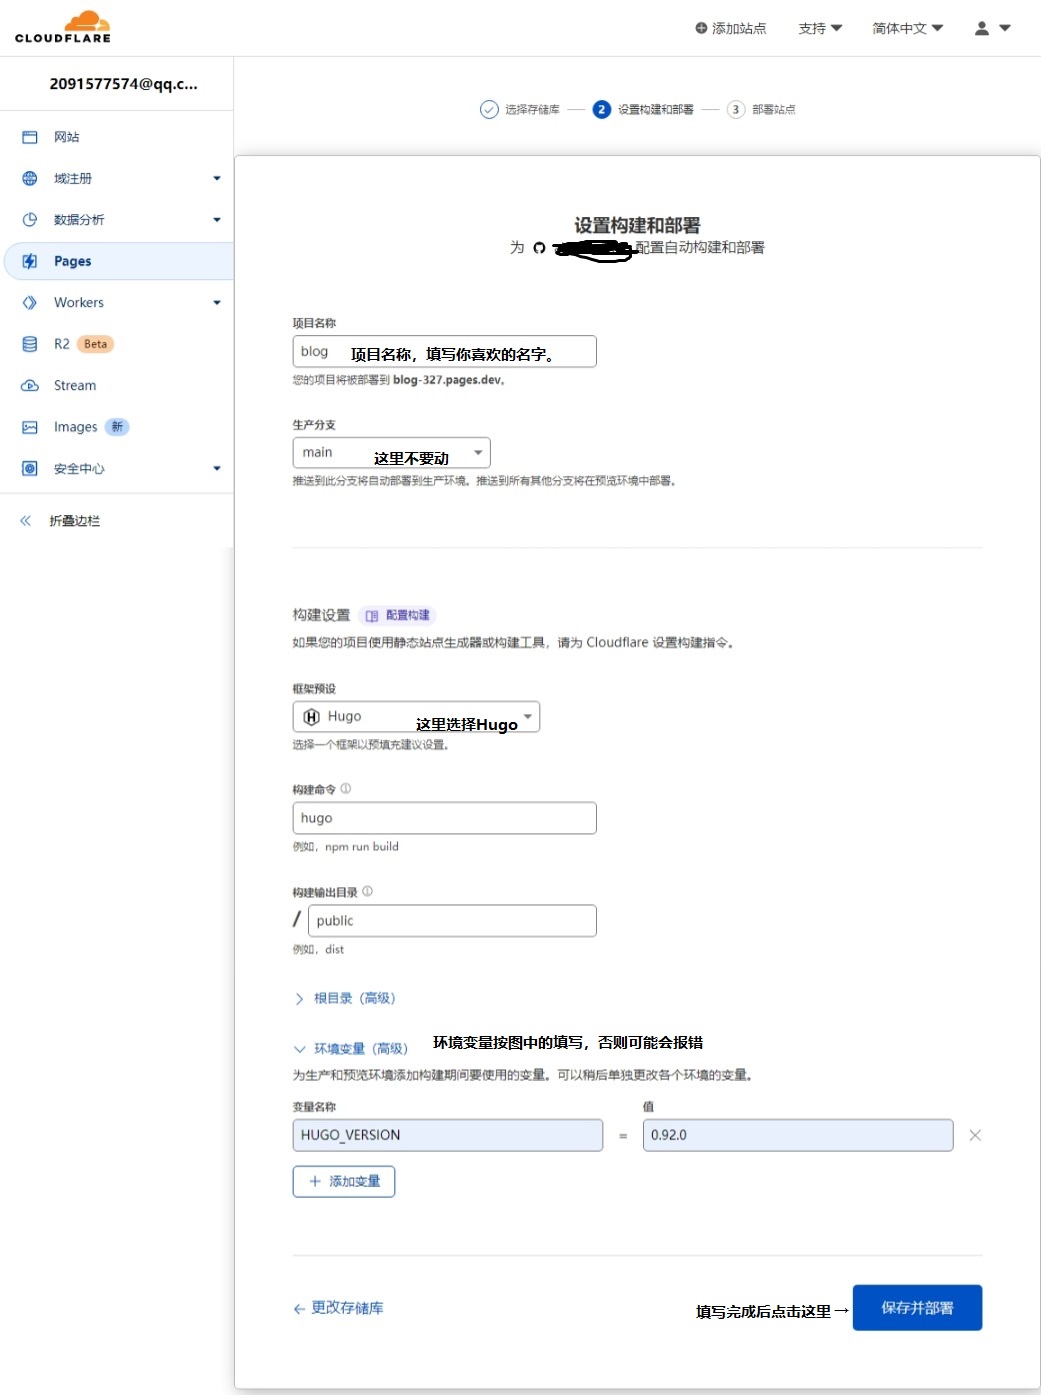Remove the HUGO_VERSION variable row
Screen dimensions: 1041x1395
[x=975, y=1135]
